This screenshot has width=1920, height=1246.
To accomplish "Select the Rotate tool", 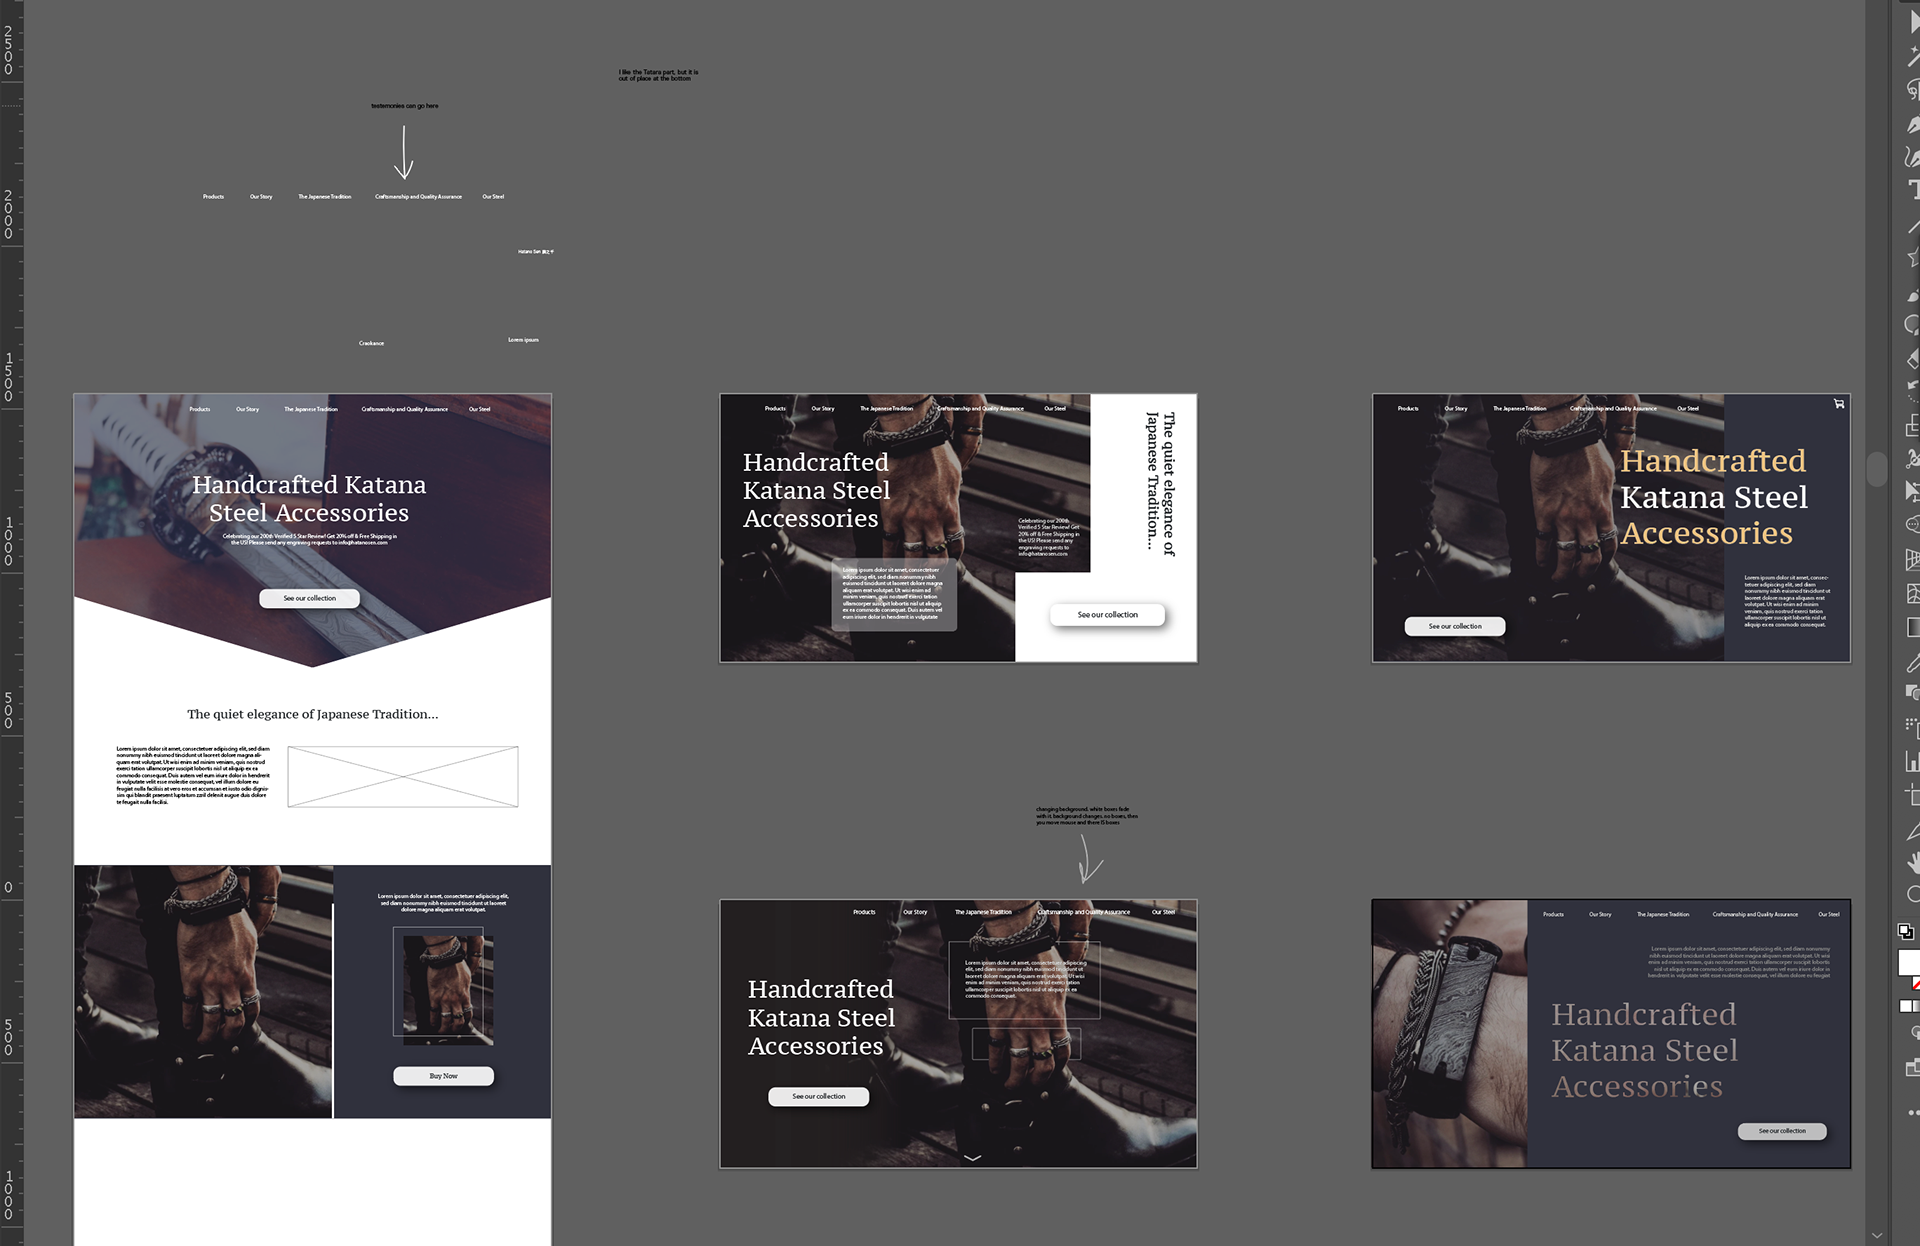I will (1912, 391).
